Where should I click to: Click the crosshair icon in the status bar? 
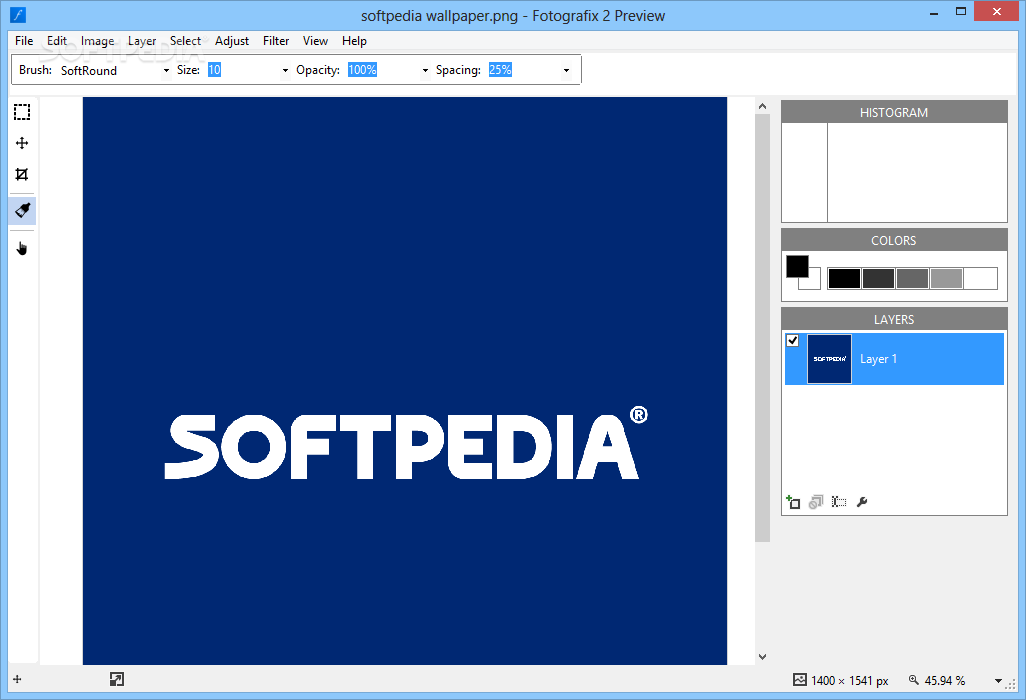[18, 679]
